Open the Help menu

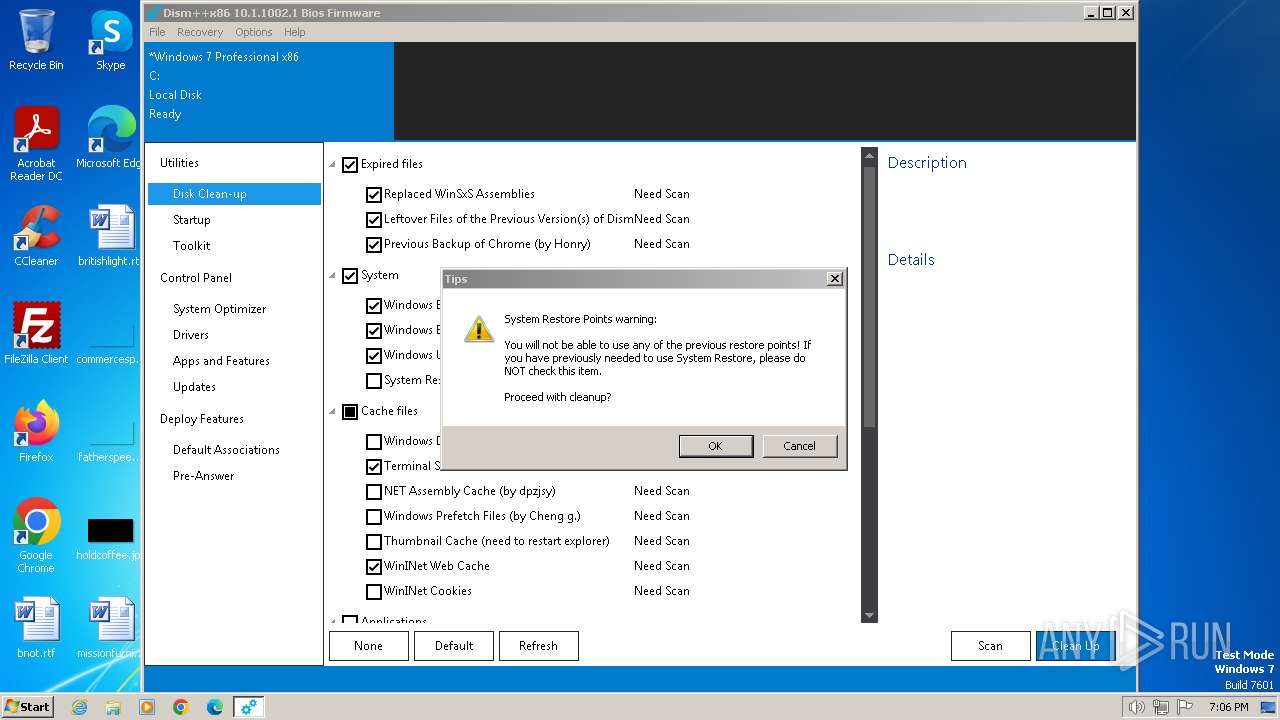294,32
